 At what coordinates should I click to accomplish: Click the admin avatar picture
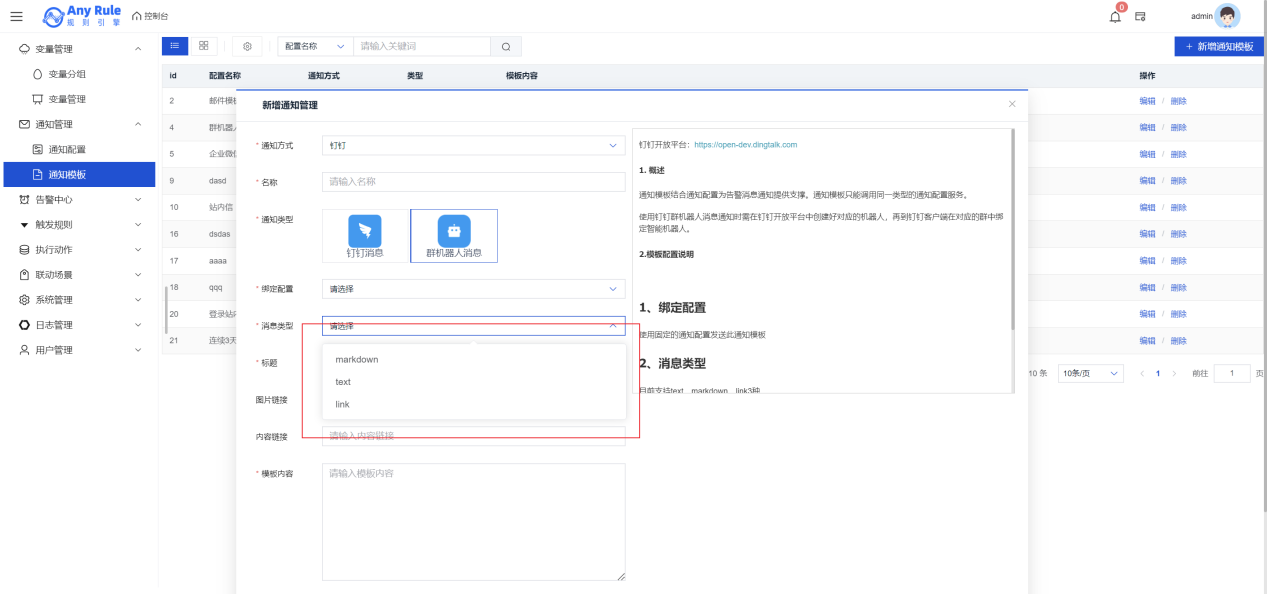click(1227, 16)
